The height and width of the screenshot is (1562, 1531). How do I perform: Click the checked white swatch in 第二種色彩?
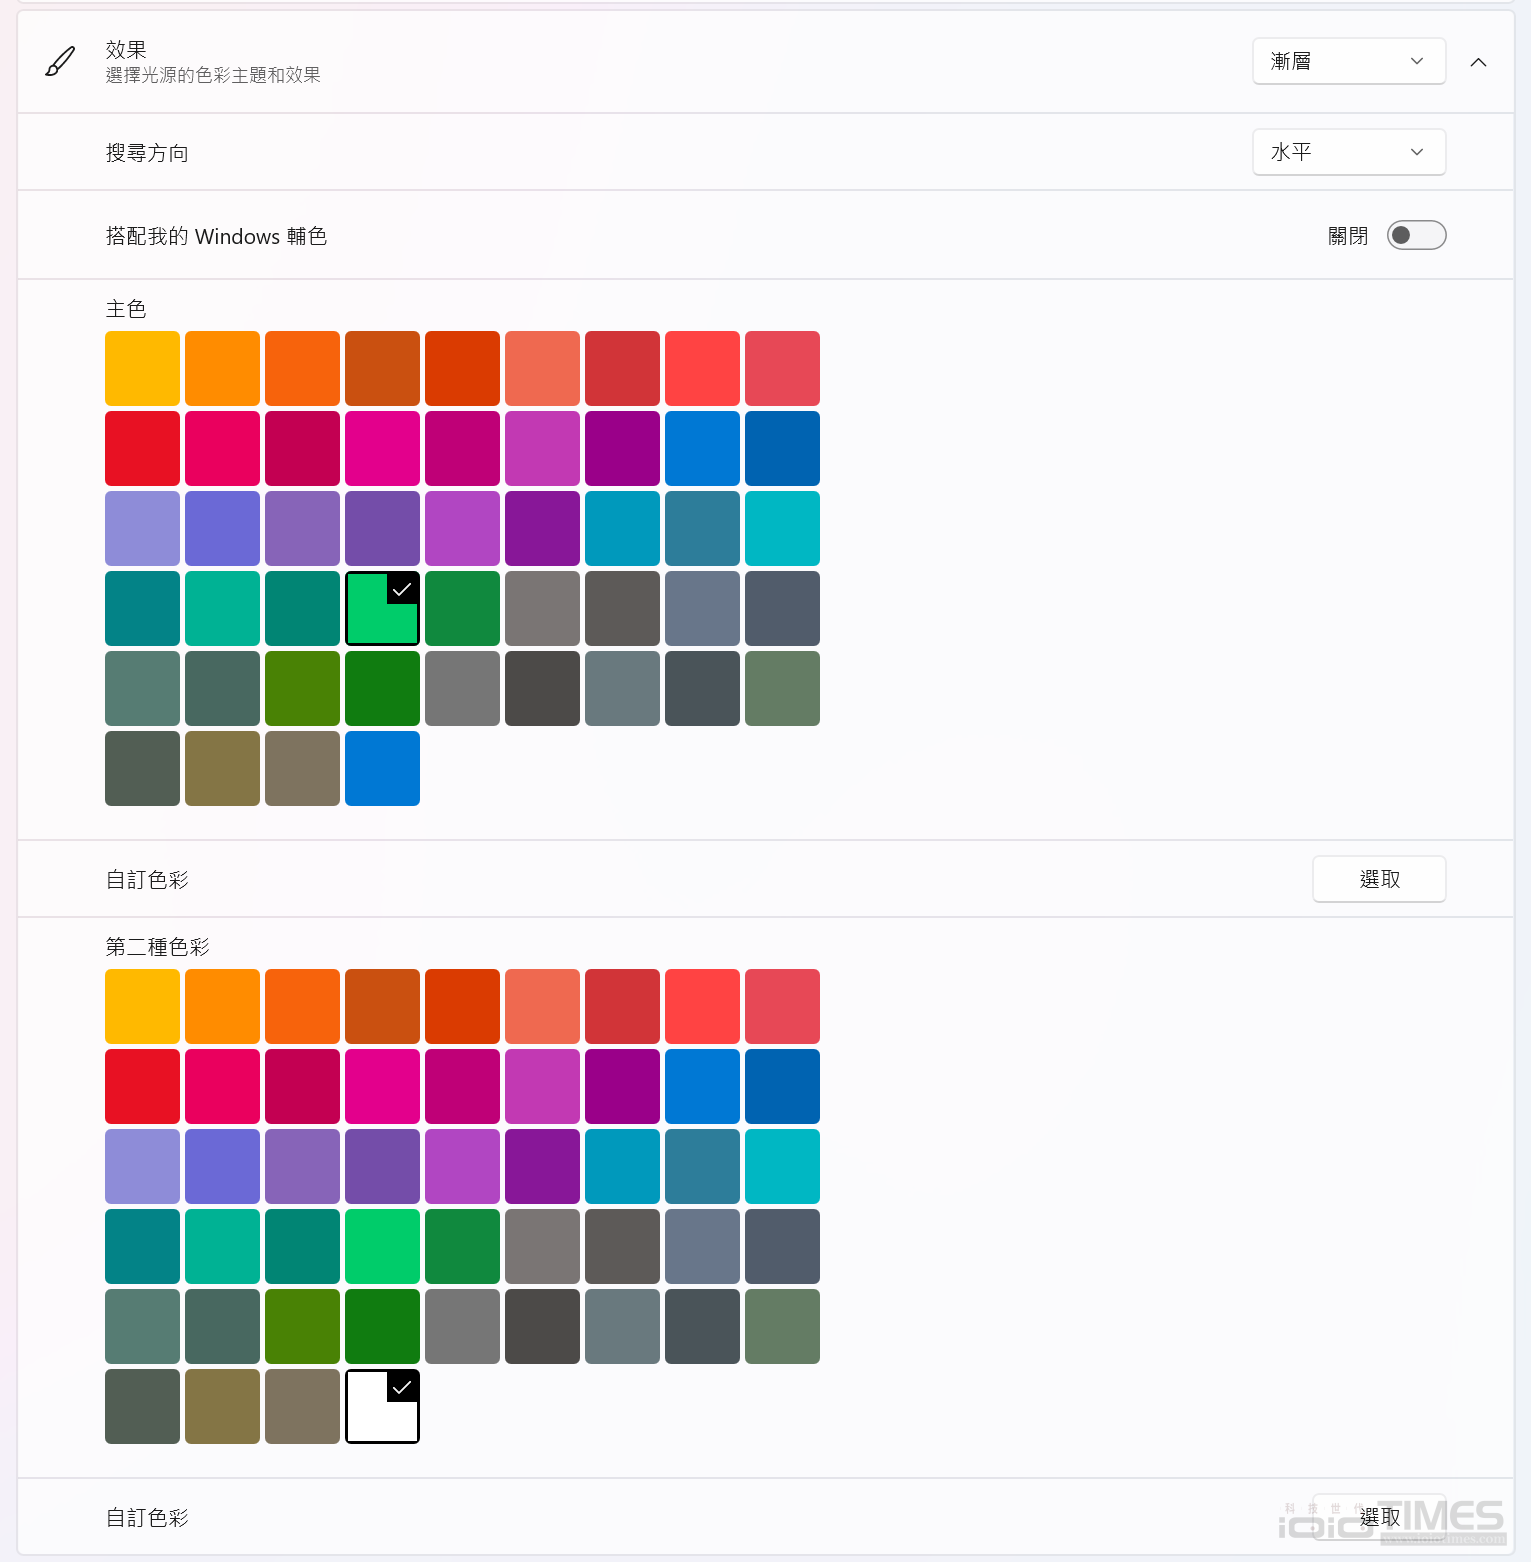382,1406
